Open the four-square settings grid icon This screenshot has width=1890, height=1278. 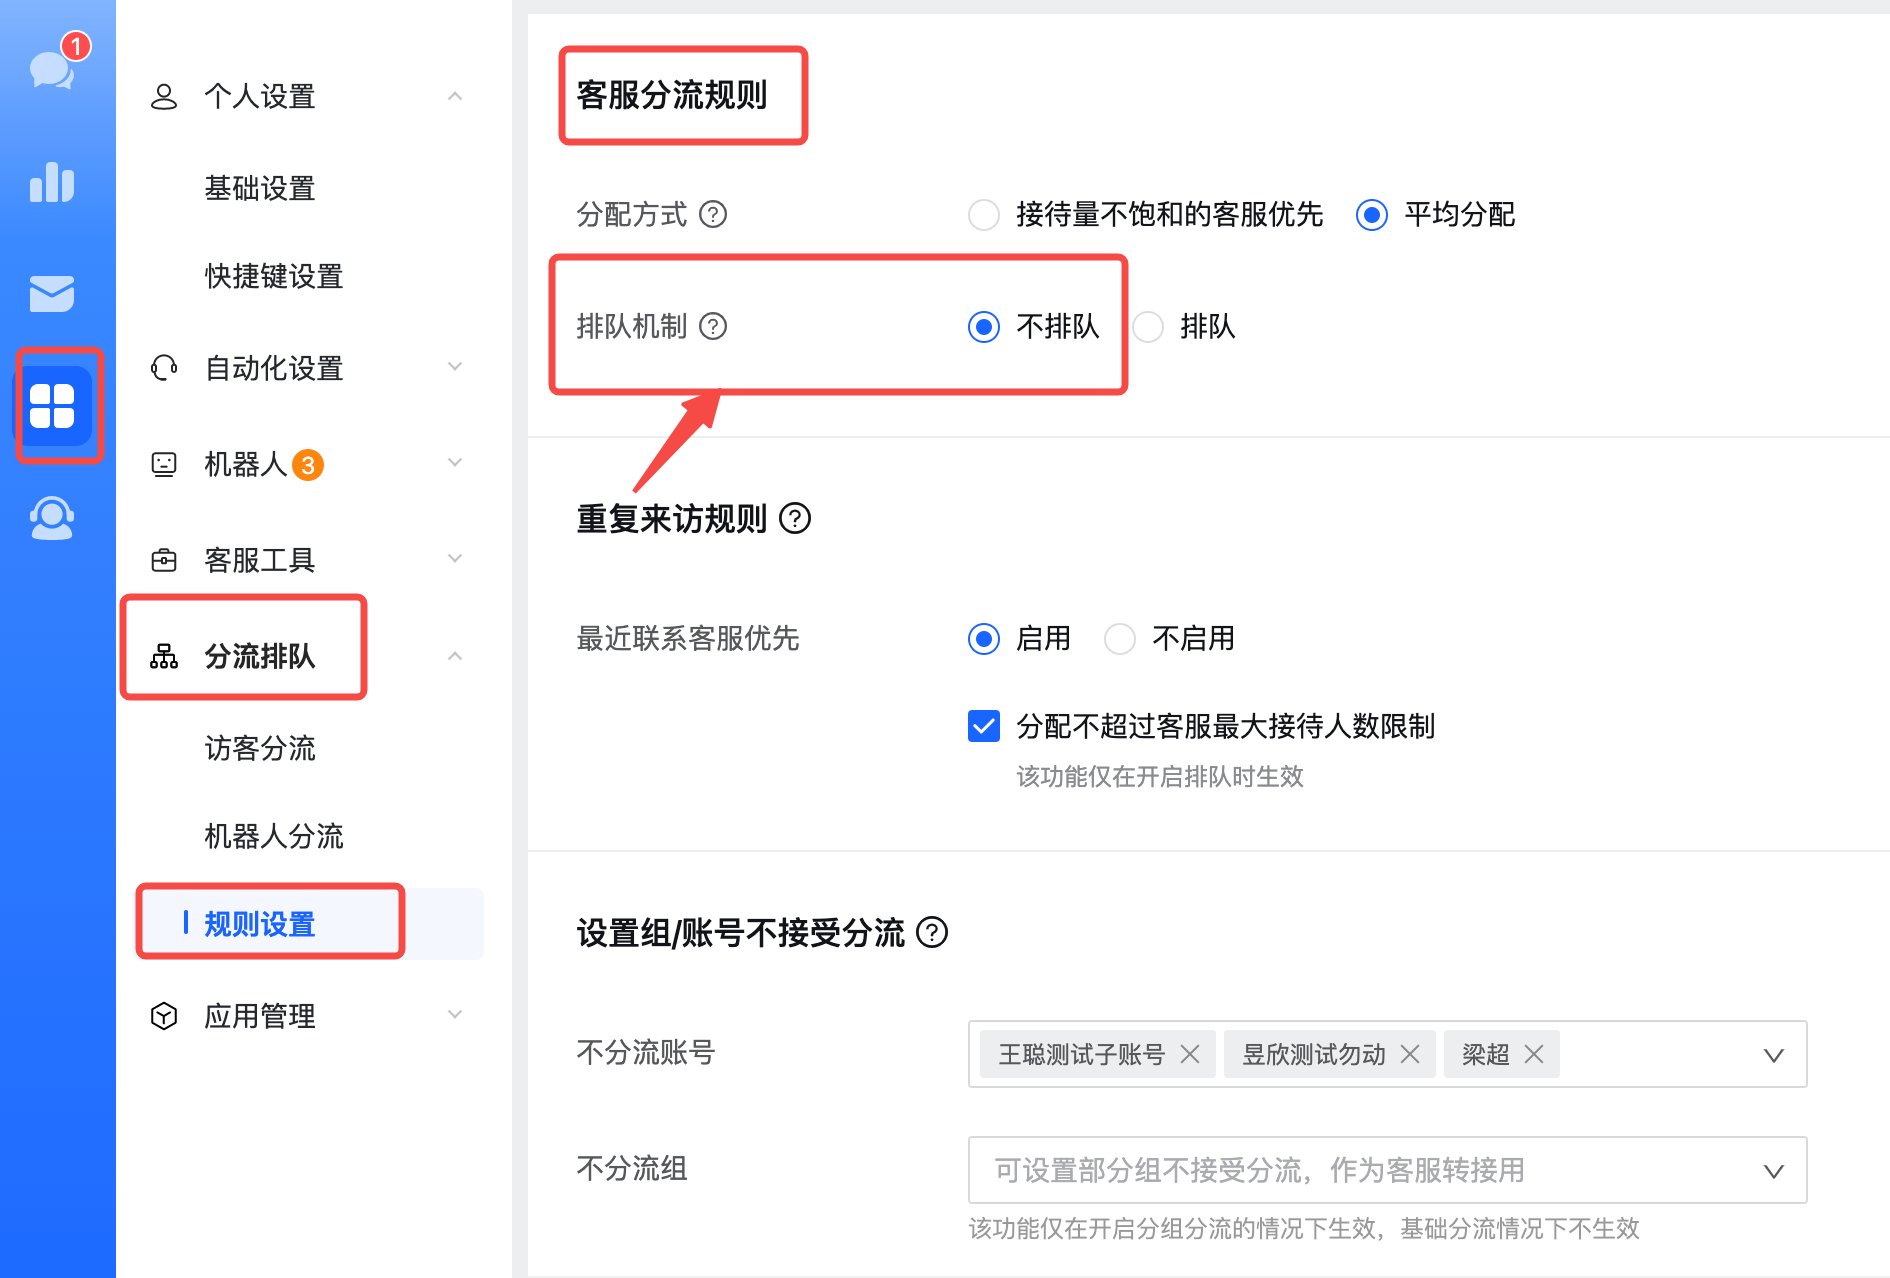pyautogui.click(x=53, y=406)
